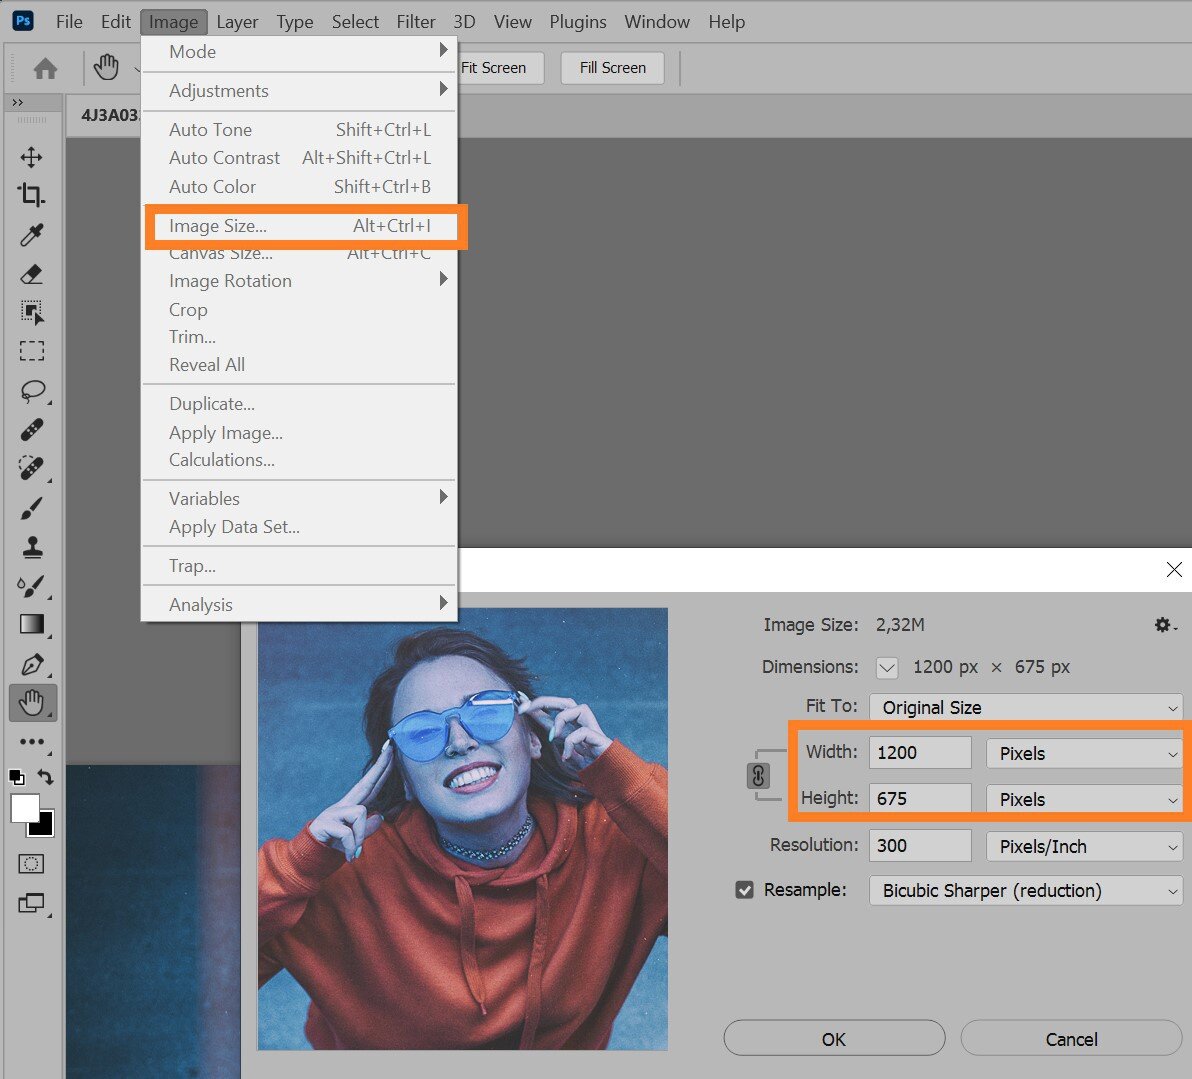Screen dimensions: 1192x1079
Task: Open the Help menu
Action: tap(727, 22)
